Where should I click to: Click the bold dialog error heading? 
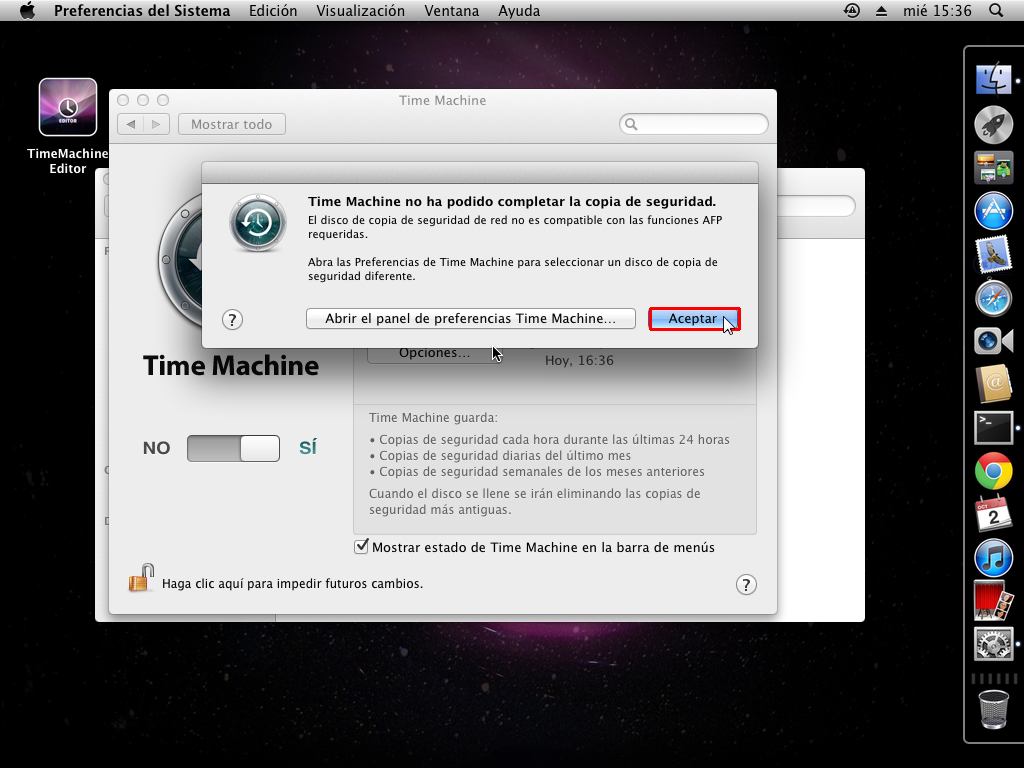pos(512,202)
